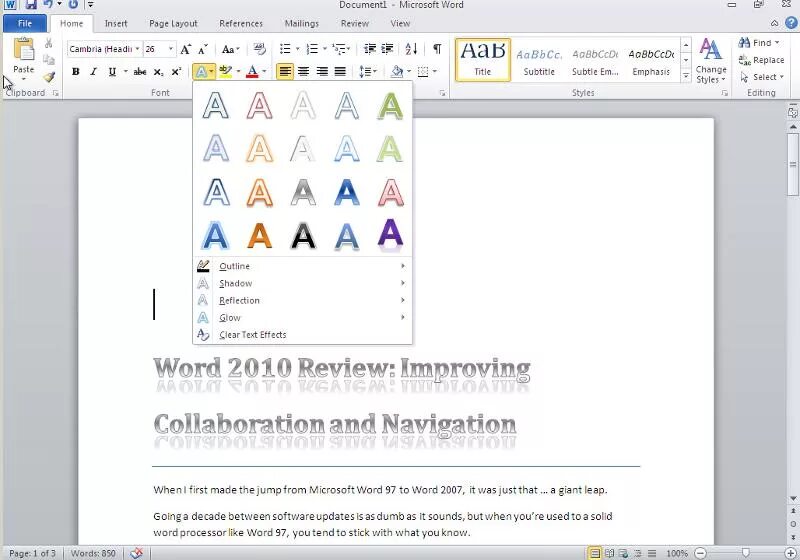The height and width of the screenshot is (560, 800).
Task: Click the Font Color red A button
Action: pos(252,71)
